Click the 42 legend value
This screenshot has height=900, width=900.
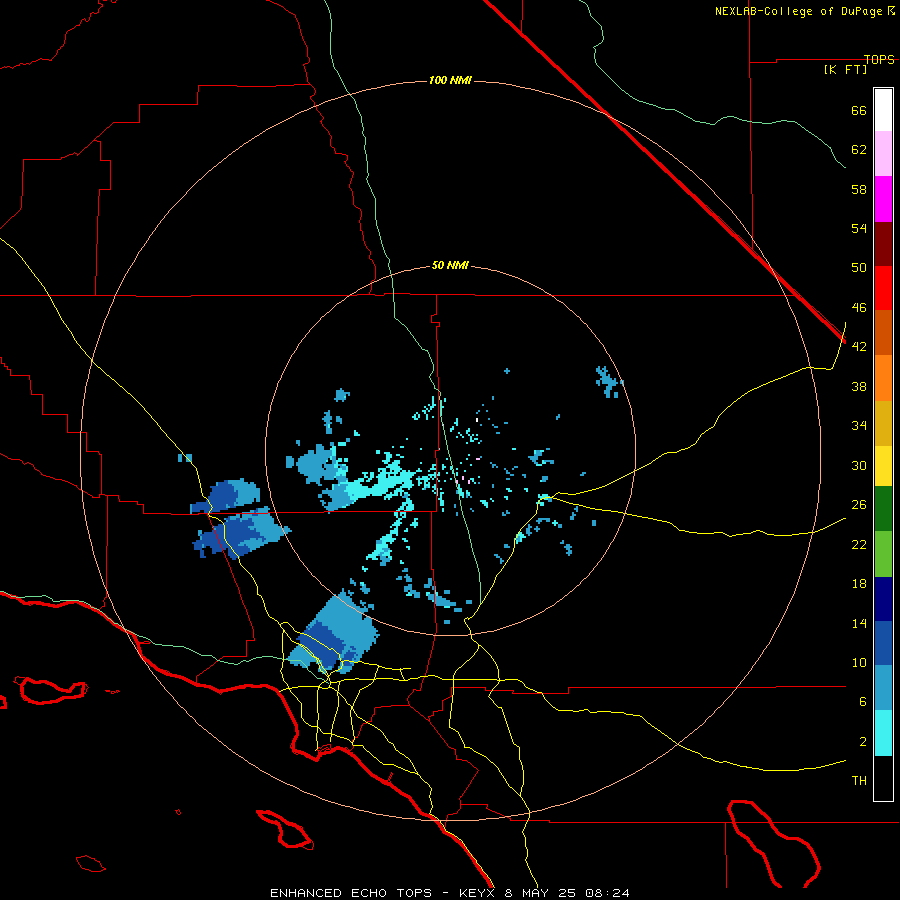859,346
